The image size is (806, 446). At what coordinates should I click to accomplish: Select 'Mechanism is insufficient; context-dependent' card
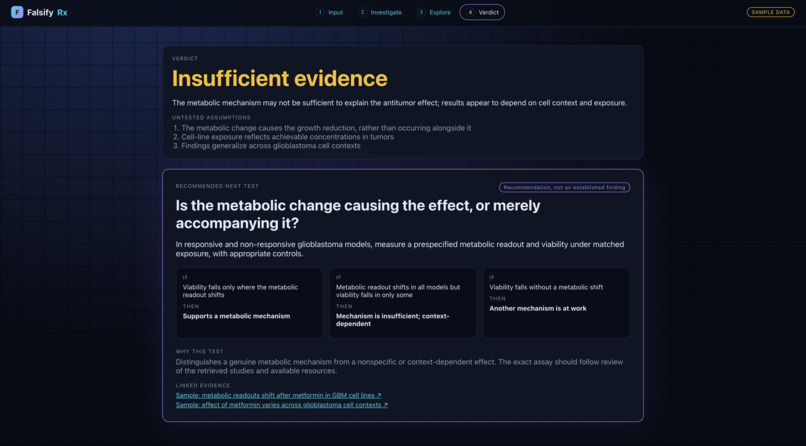[x=402, y=303]
